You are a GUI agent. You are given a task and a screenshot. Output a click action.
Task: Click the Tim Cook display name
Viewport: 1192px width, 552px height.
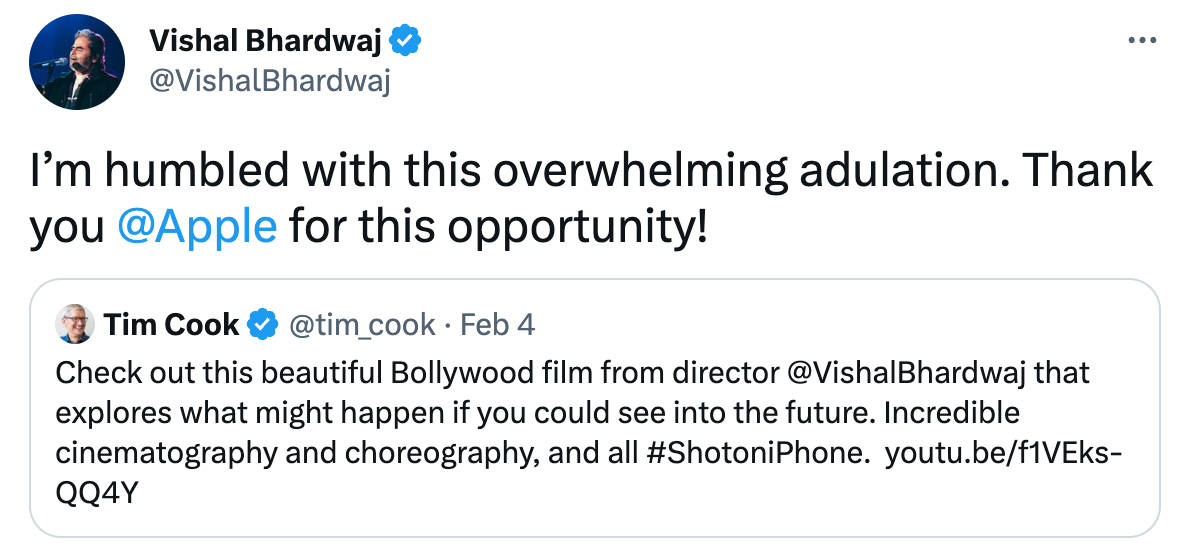point(171,325)
